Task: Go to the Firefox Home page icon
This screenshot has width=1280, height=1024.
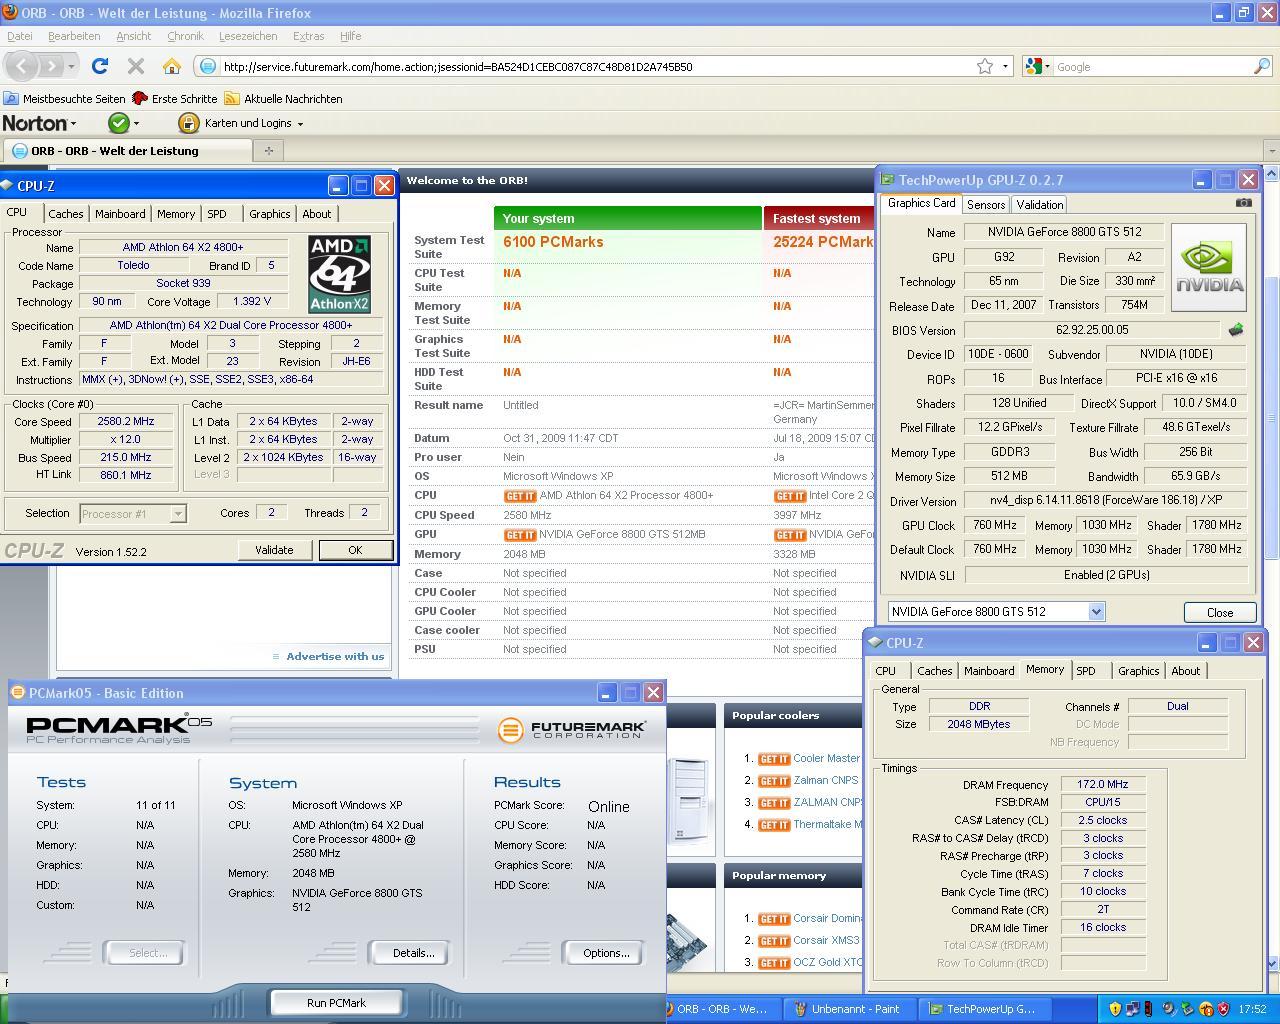Action: pos(172,66)
